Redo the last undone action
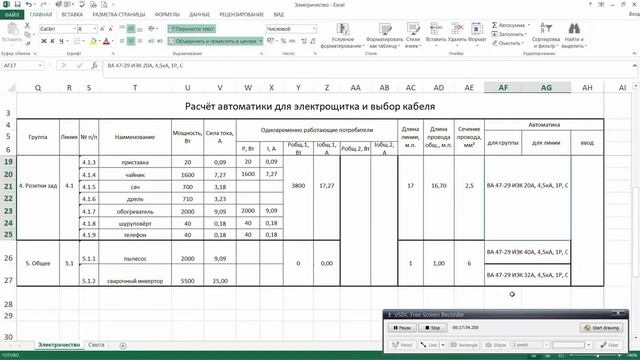Screen dimensions: 640x360 point(43,4)
